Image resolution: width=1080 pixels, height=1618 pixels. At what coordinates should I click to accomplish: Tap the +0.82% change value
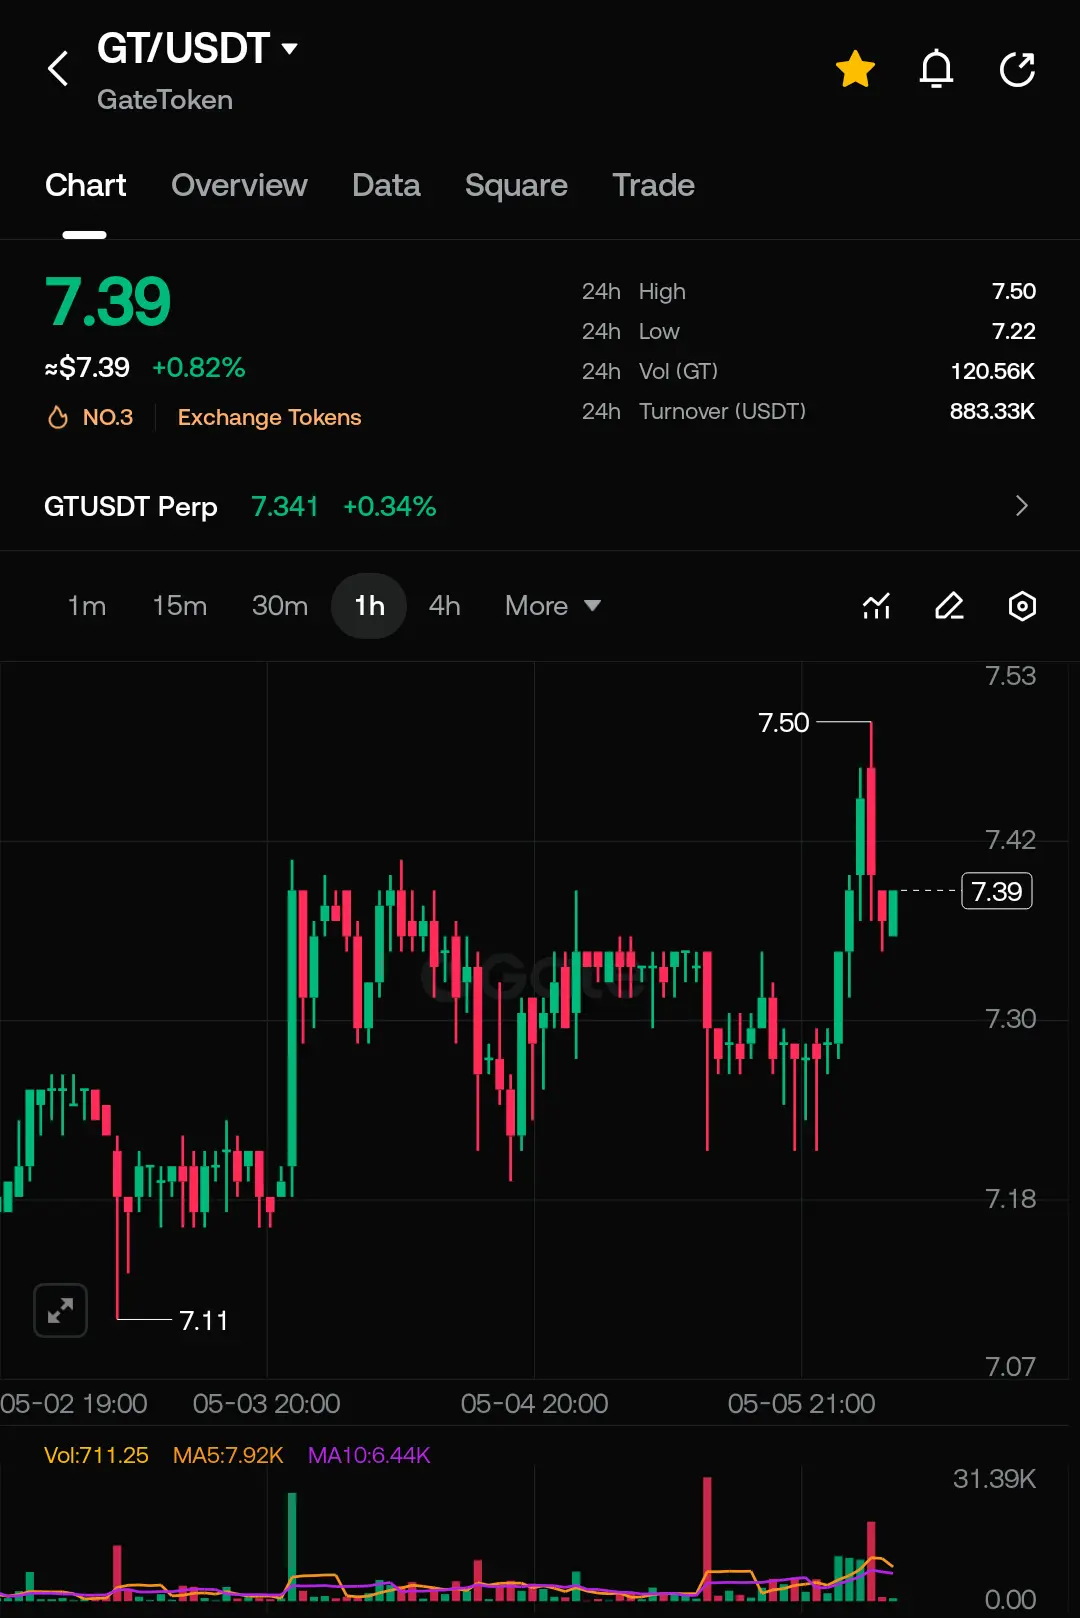[x=198, y=368]
